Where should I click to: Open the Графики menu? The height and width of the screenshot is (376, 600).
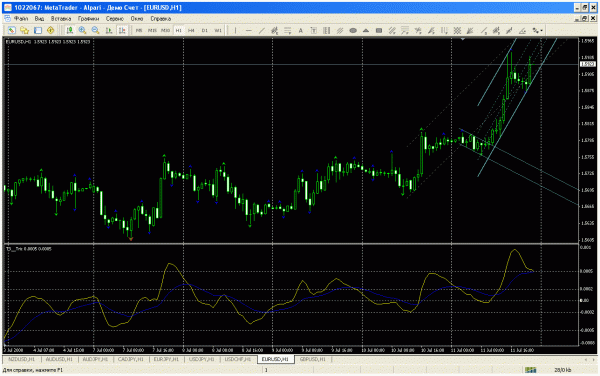pyautogui.click(x=88, y=18)
